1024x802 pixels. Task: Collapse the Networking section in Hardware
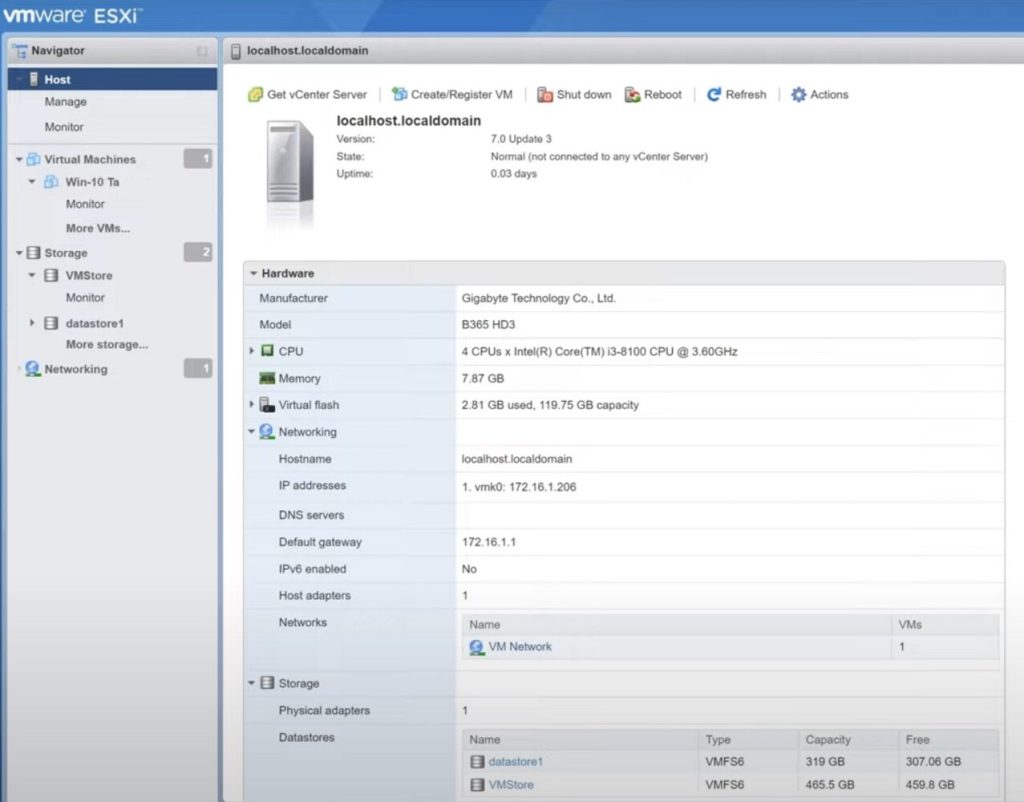click(251, 432)
